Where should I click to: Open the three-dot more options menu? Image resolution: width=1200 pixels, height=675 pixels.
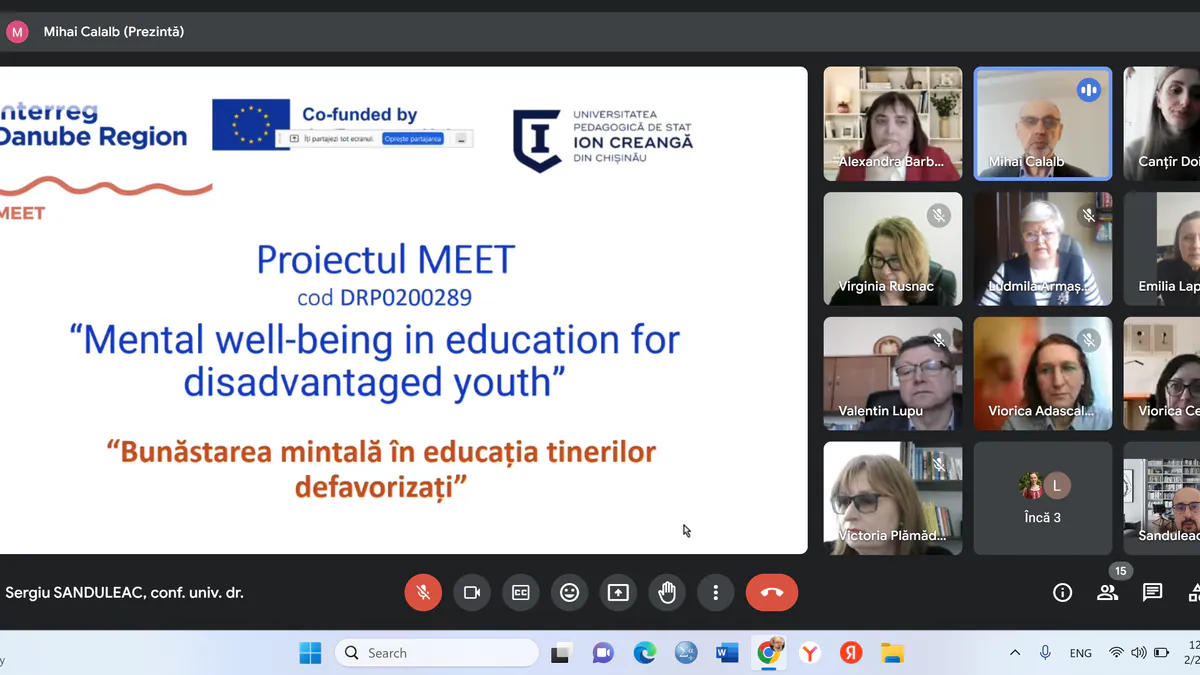715,593
